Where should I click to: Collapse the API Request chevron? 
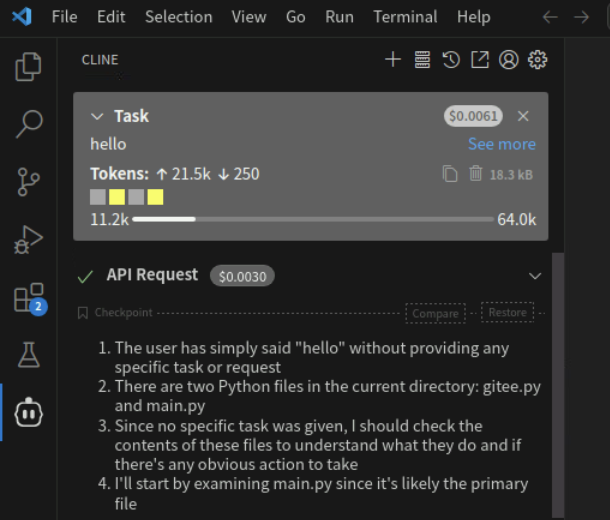[x=535, y=275]
